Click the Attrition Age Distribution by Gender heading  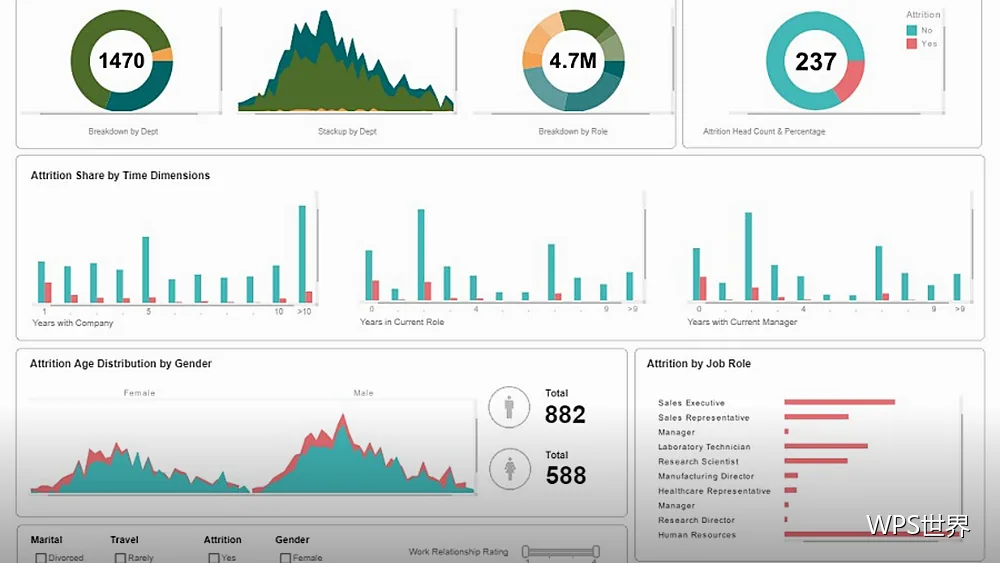click(121, 363)
